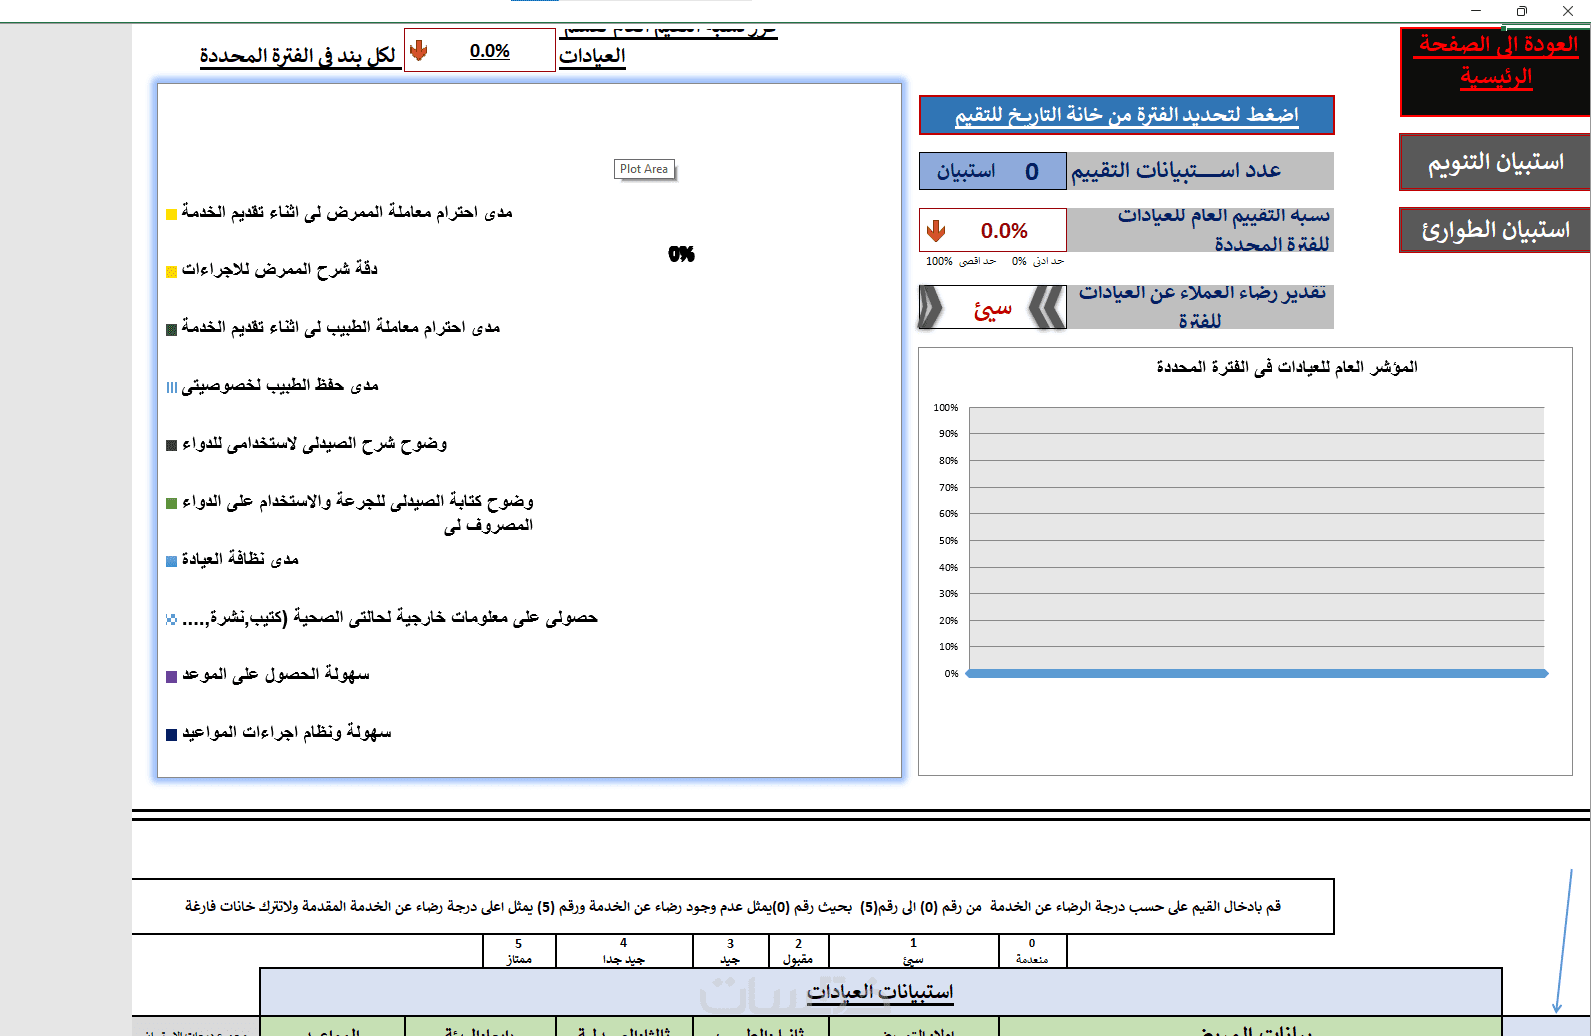Select the '1 سيئ' scale cell
Viewport: 1591px width, 1036px height.
coord(913,951)
